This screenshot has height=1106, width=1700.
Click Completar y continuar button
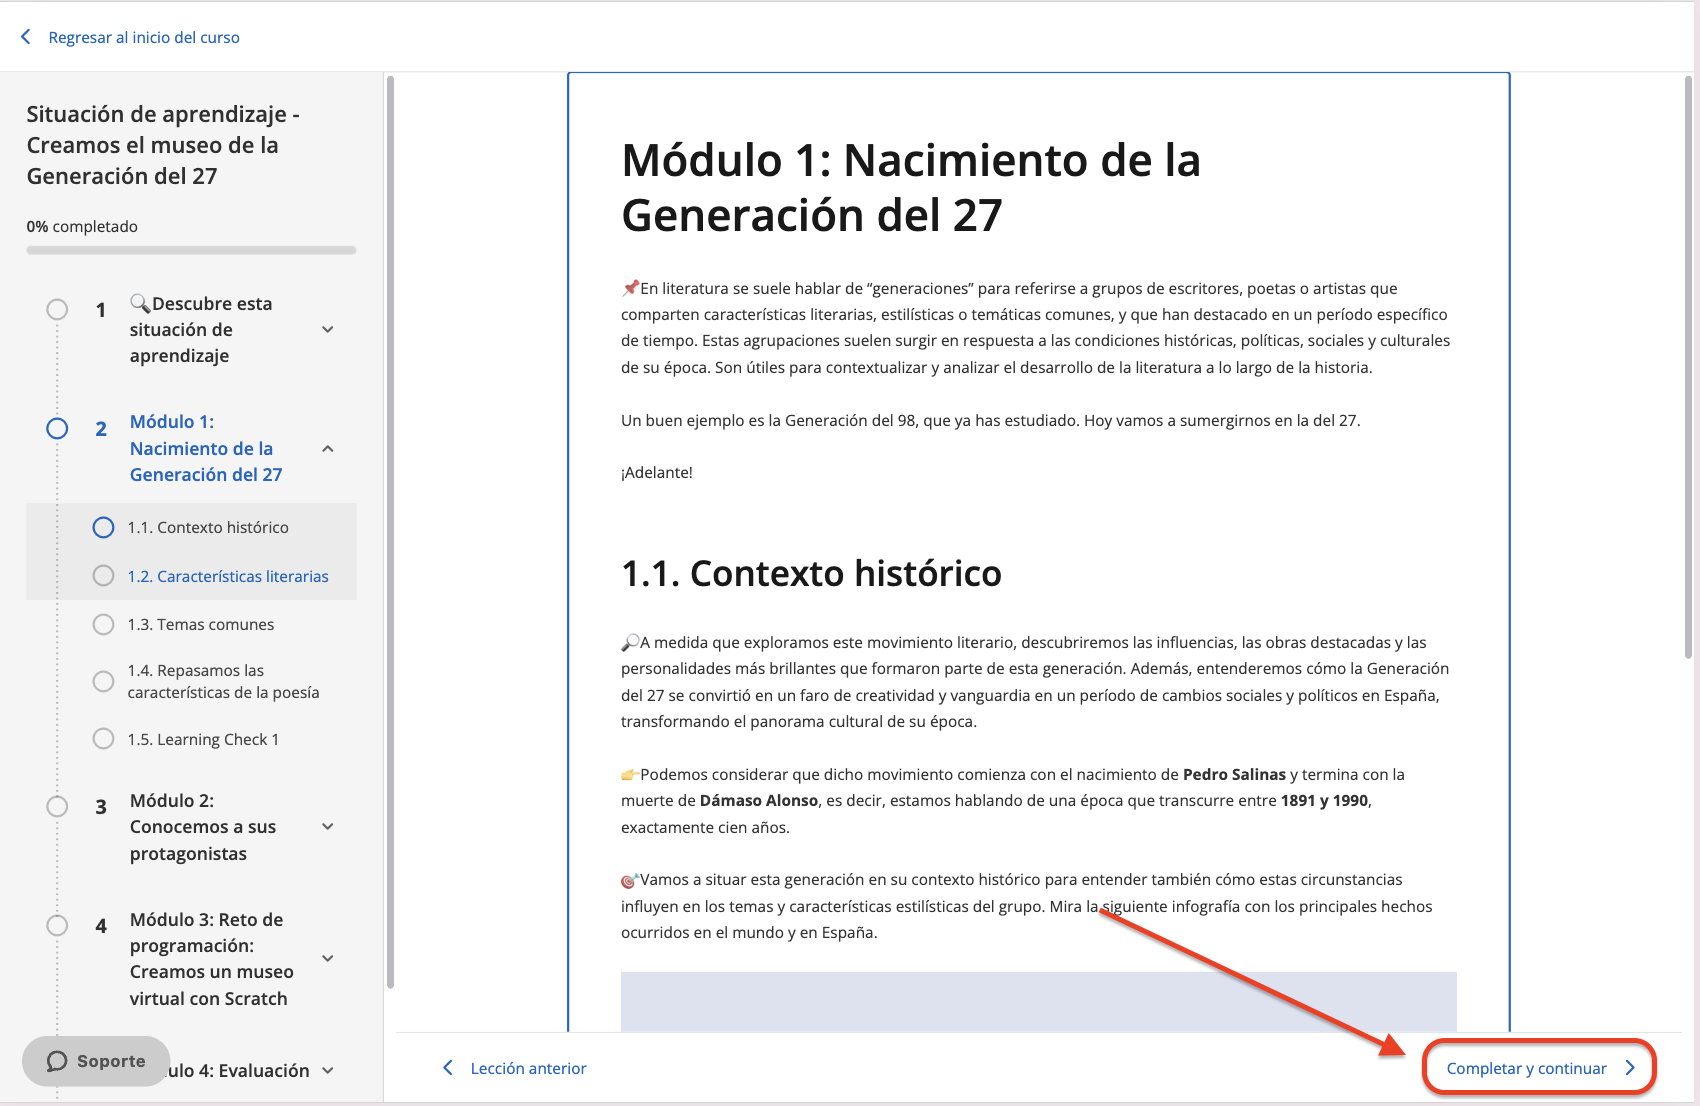pyautogui.click(x=1539, y=1068)
